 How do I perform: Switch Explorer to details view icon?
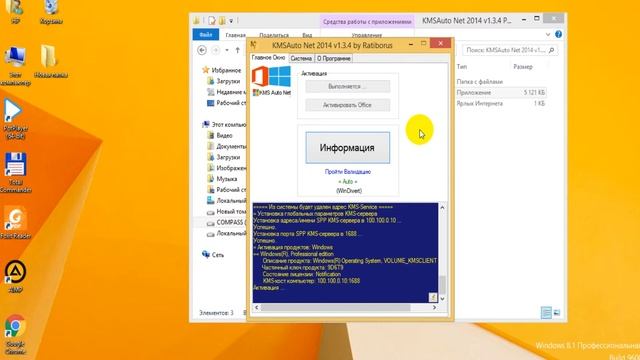546,313
